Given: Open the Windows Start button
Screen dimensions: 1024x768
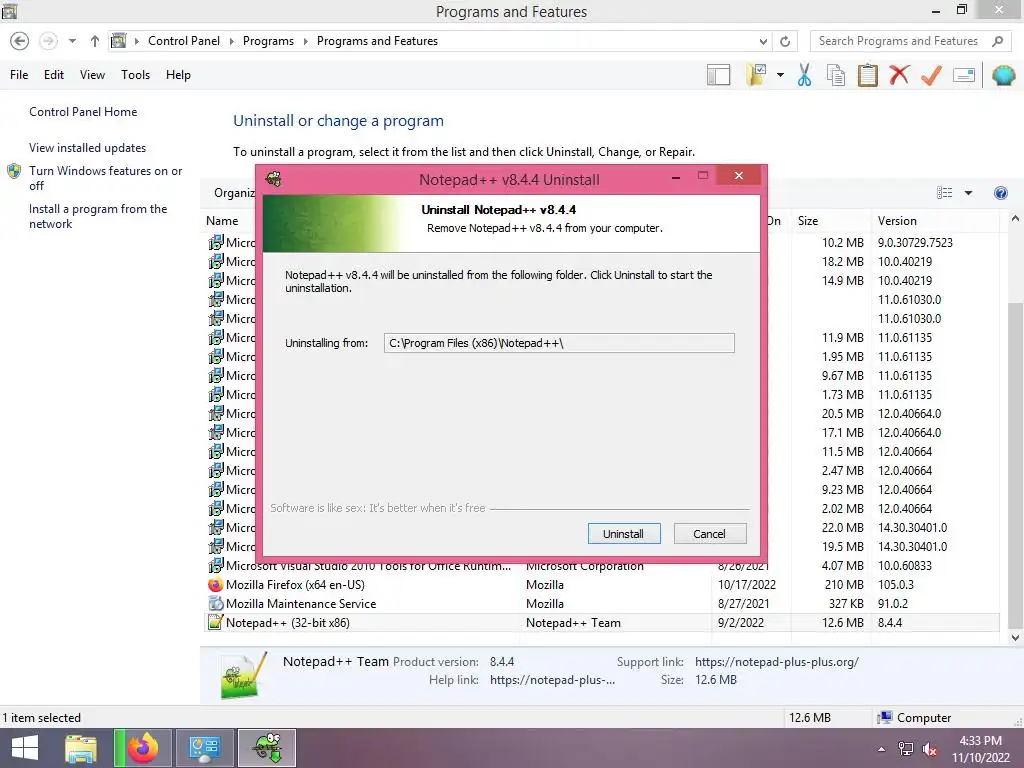Looking at the screenshot, I should coord(25,748).
